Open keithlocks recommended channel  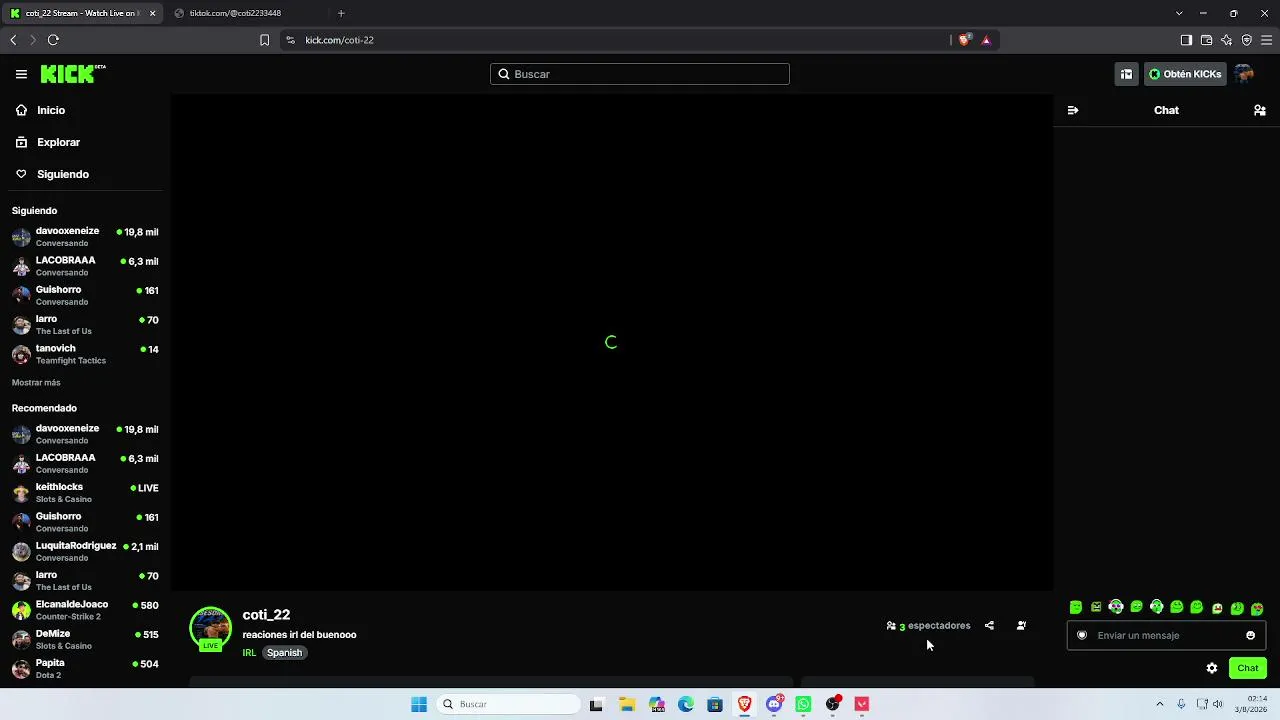click(85, 493)
